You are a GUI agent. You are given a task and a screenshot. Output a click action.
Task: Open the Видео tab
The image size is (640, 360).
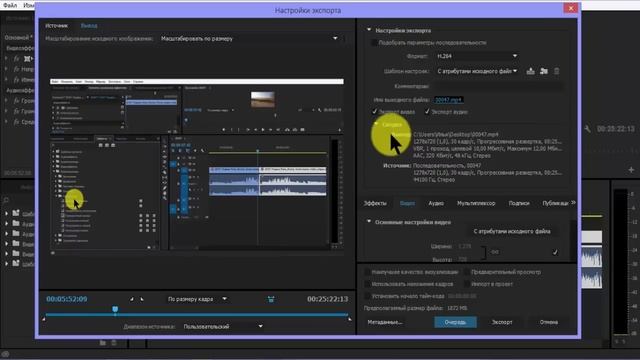tap(407, 203)
